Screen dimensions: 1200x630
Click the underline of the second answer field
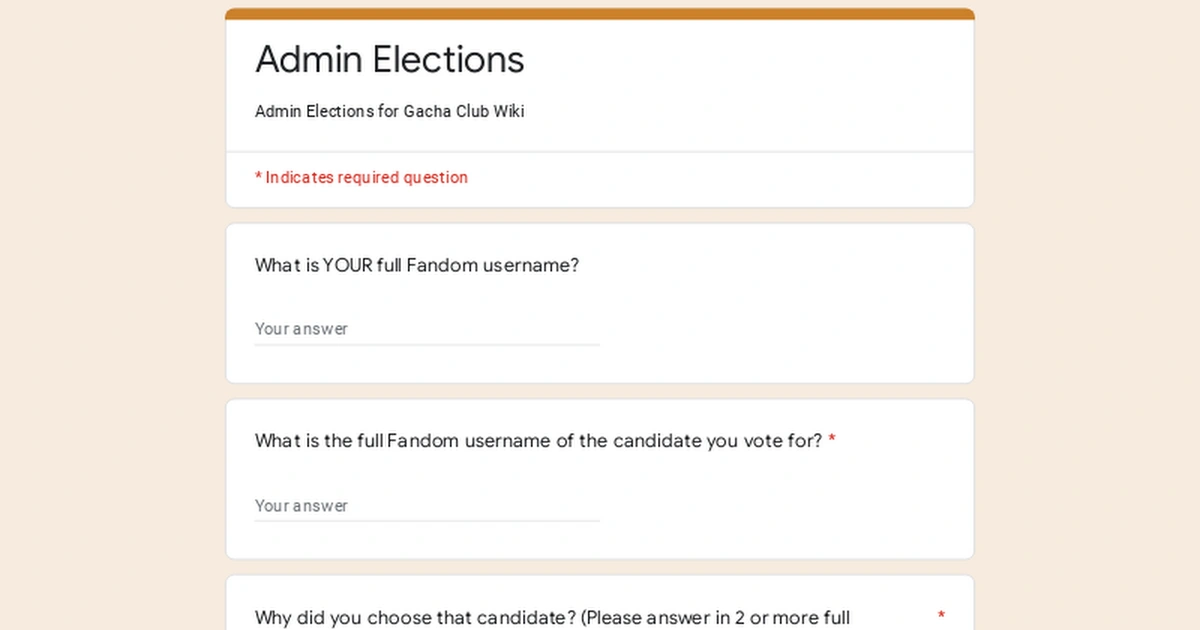tap(425, 521)
